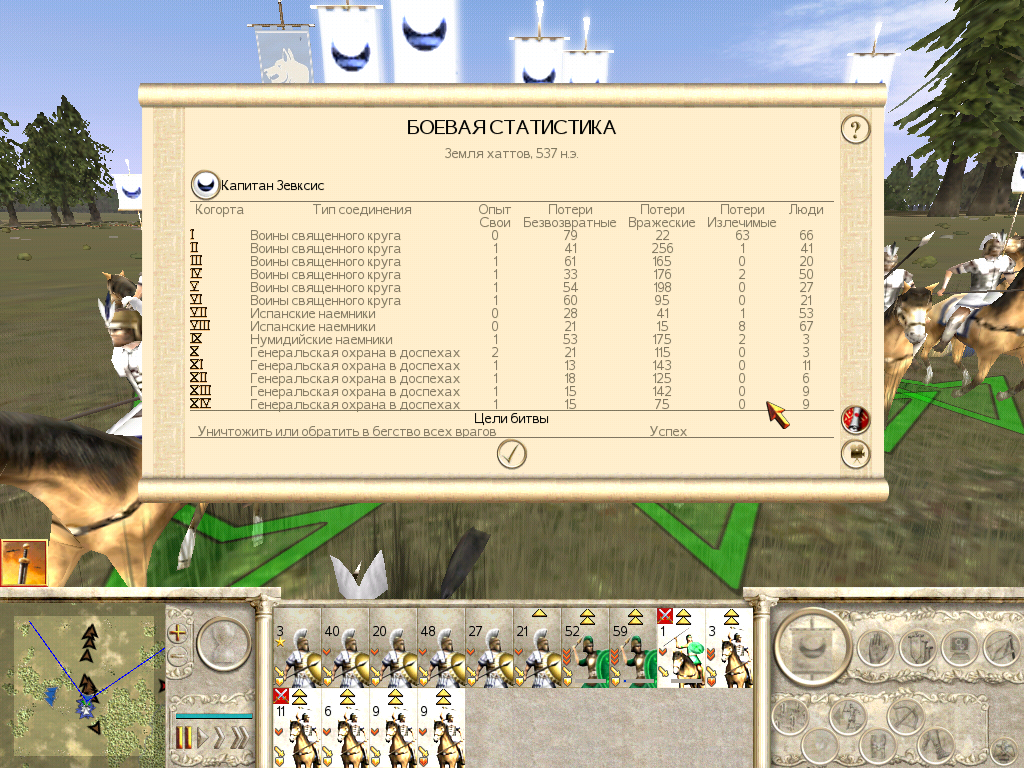Click the Успех result text
Image resolution: width=1024 pixels, height=768 pixels.
[x=668, y=432]
